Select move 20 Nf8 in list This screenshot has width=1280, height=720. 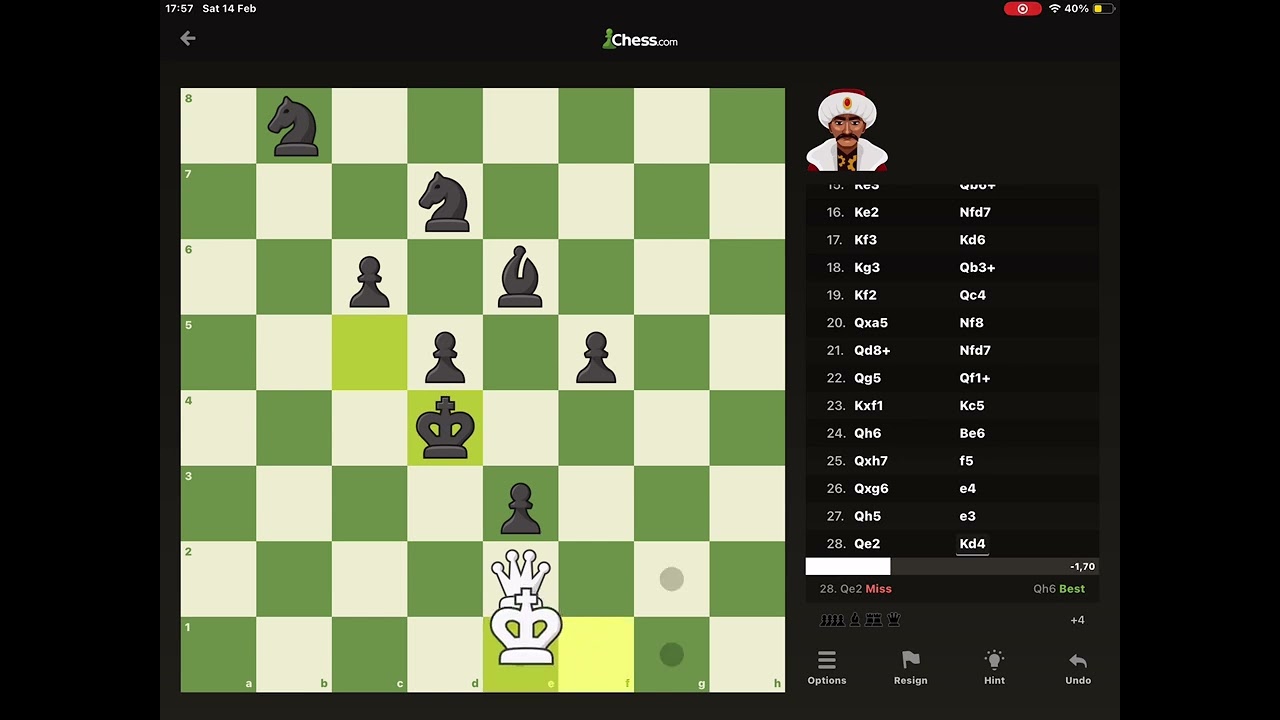click(971, 323)
